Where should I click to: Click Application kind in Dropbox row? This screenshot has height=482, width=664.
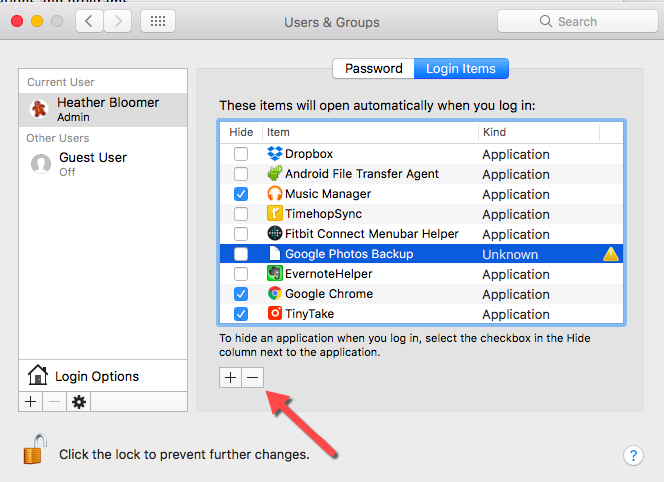point(516,155)
